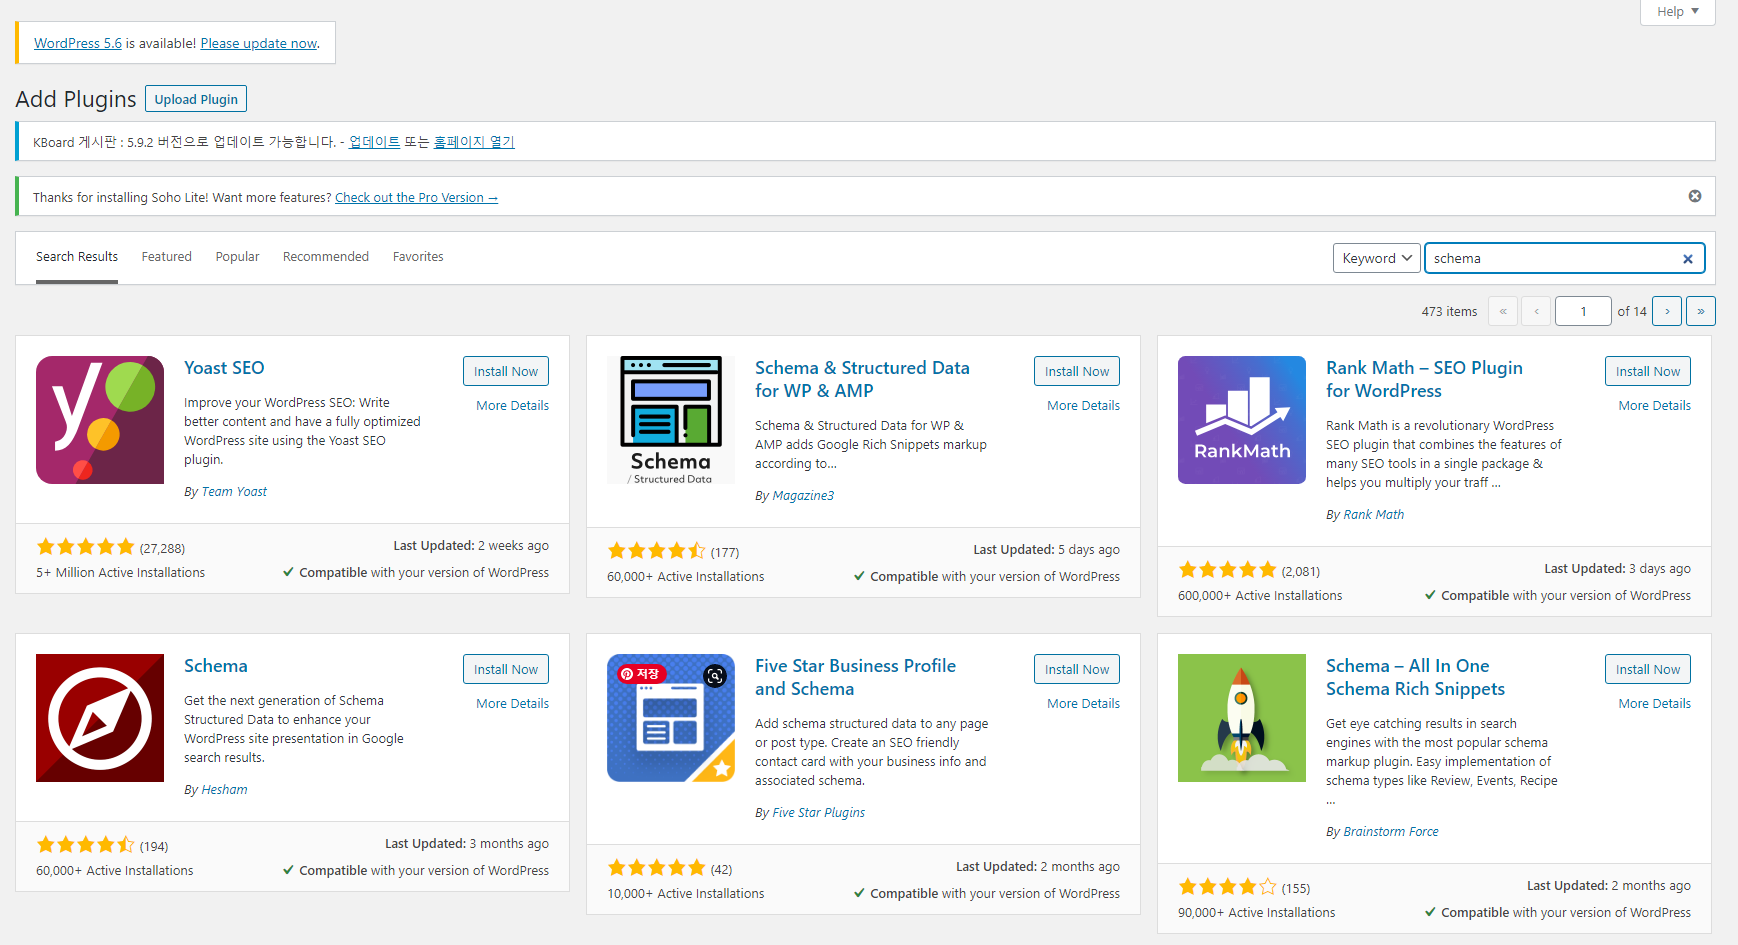Click the Please update now link

click(259, 43)
